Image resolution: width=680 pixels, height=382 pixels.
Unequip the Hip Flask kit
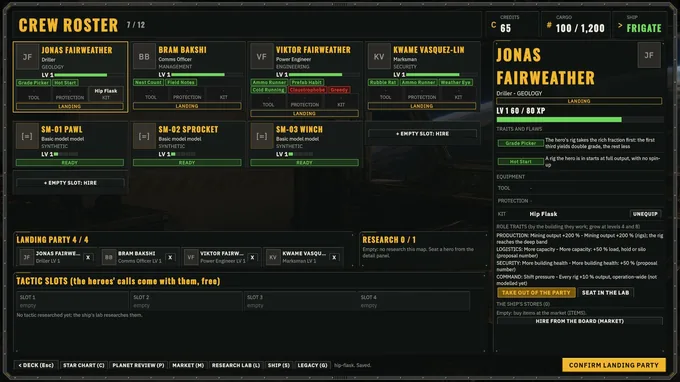click(645, 214)
